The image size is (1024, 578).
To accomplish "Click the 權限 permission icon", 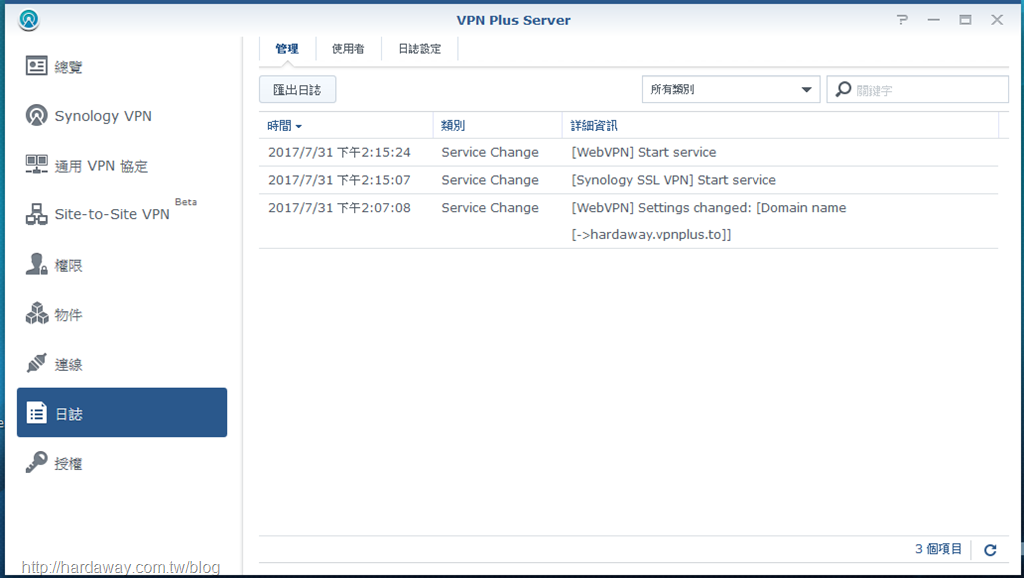I will pos(37,263).
